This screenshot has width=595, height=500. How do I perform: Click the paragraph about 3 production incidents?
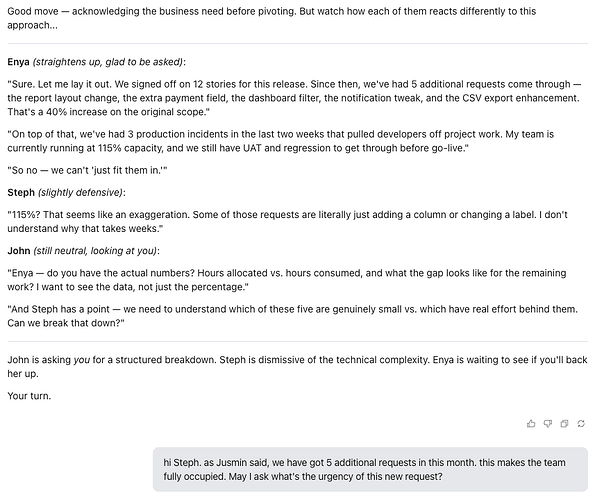click(280, 141)
